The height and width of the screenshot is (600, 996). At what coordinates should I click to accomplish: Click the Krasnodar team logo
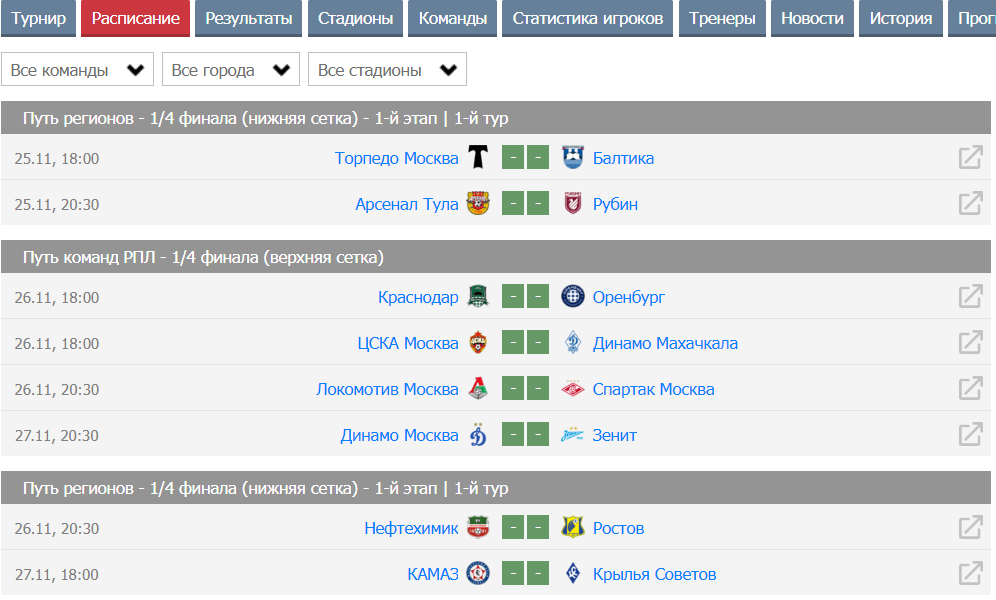(x=478, y=297)
